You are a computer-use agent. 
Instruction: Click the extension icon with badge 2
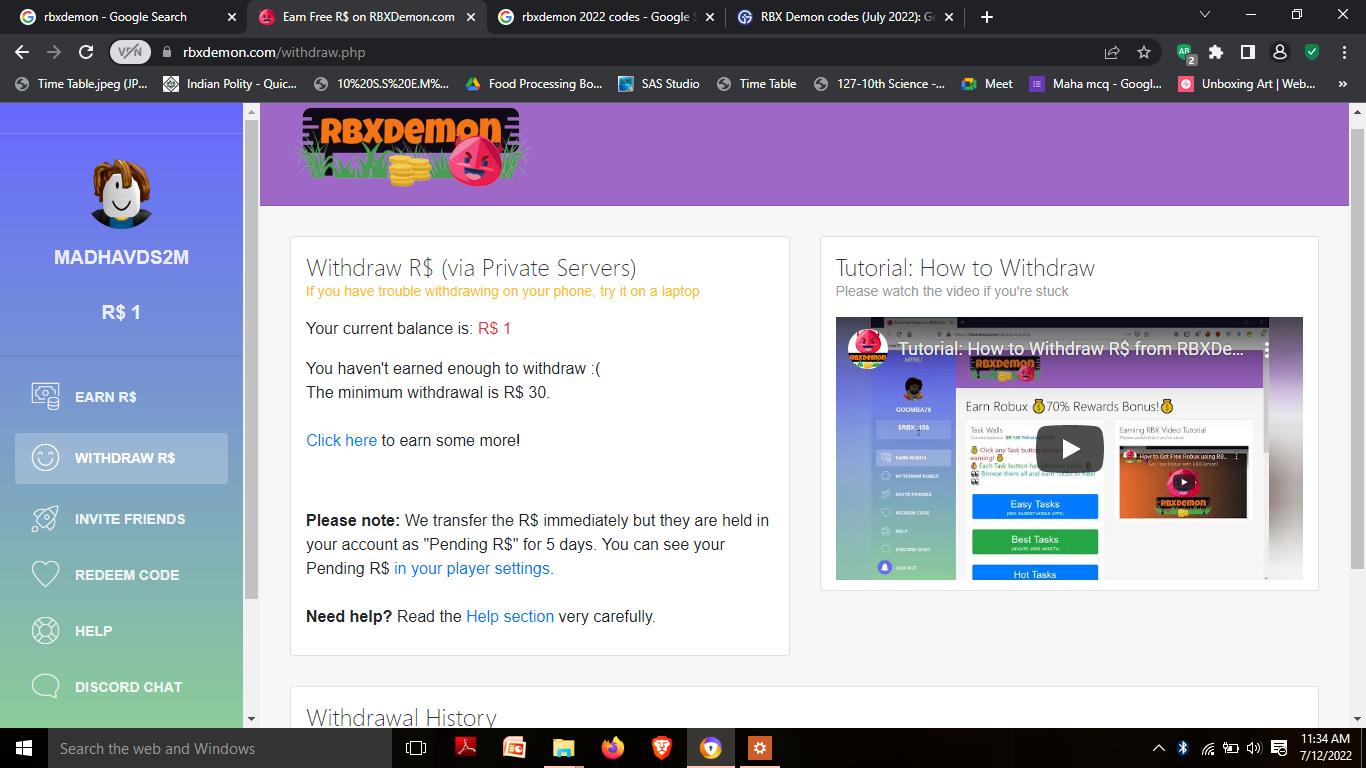1185,53
